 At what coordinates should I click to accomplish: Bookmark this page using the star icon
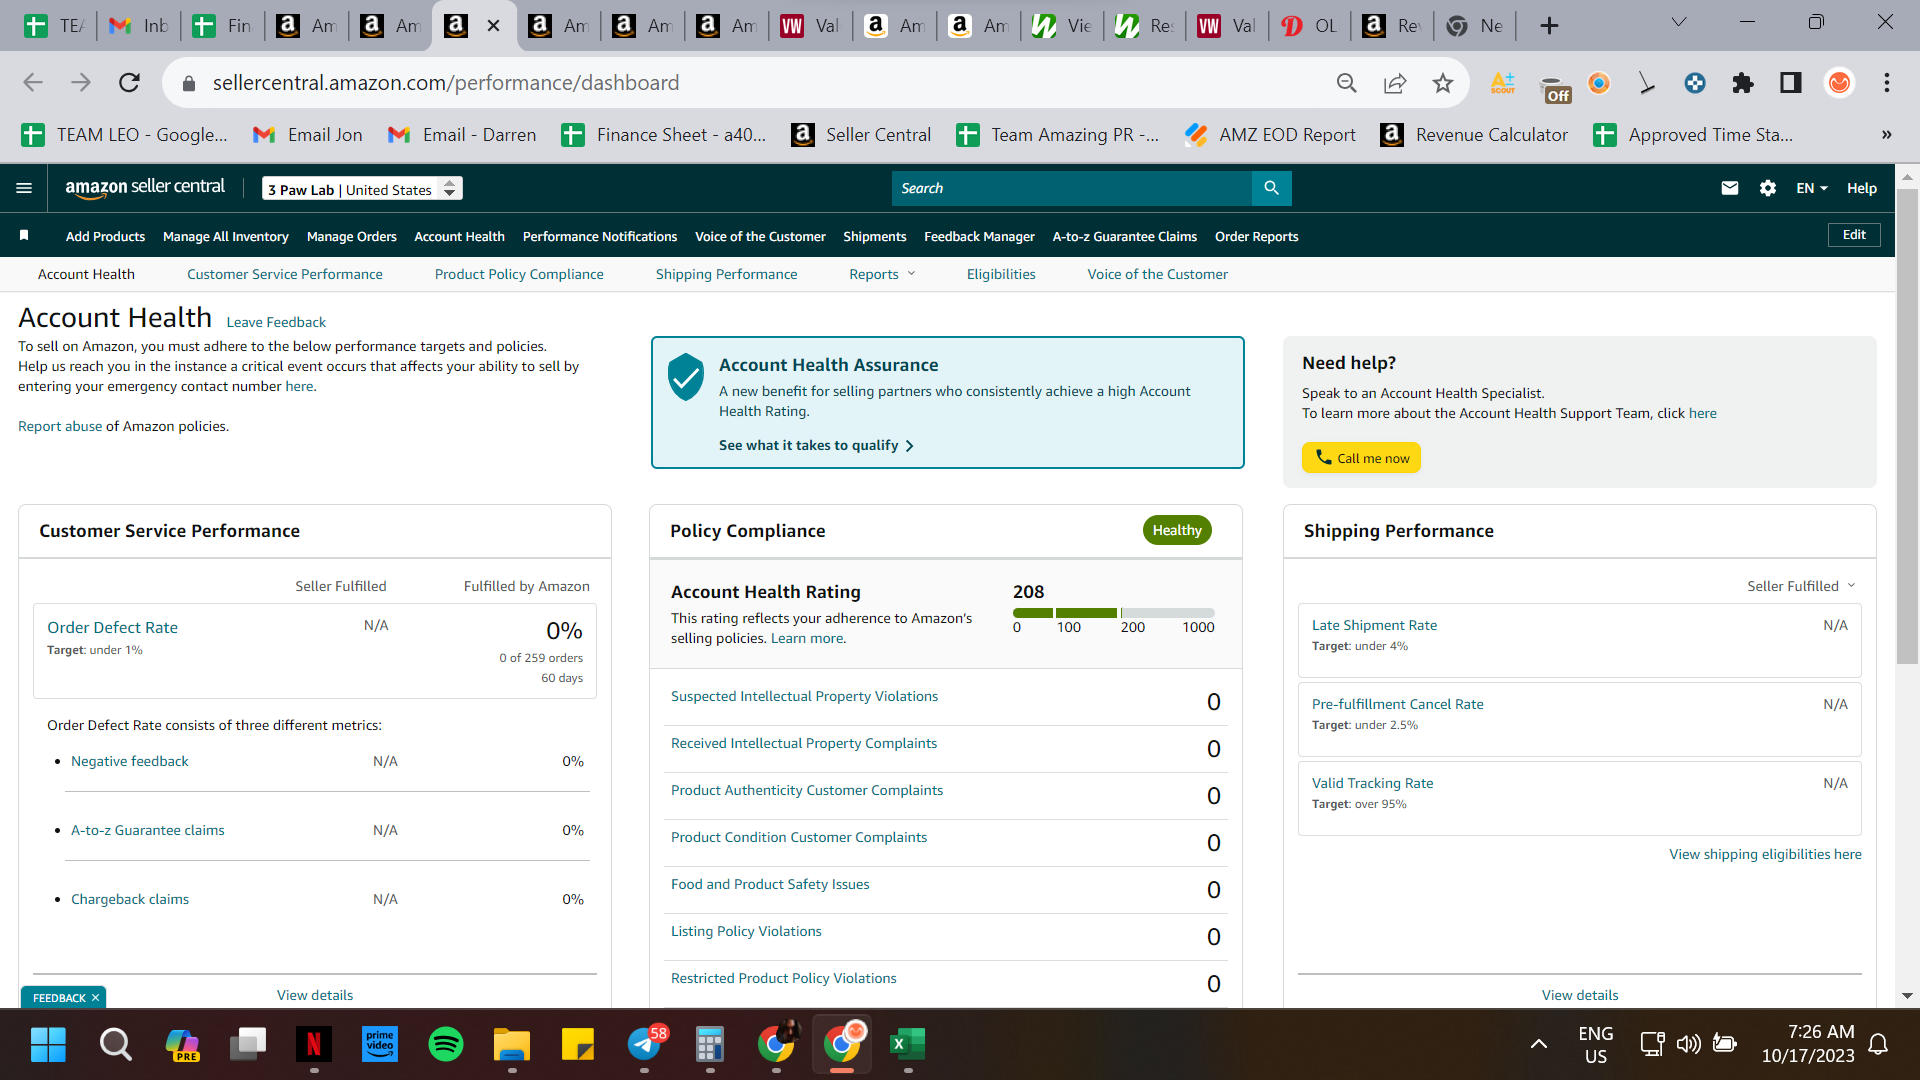pos(1442,83)
